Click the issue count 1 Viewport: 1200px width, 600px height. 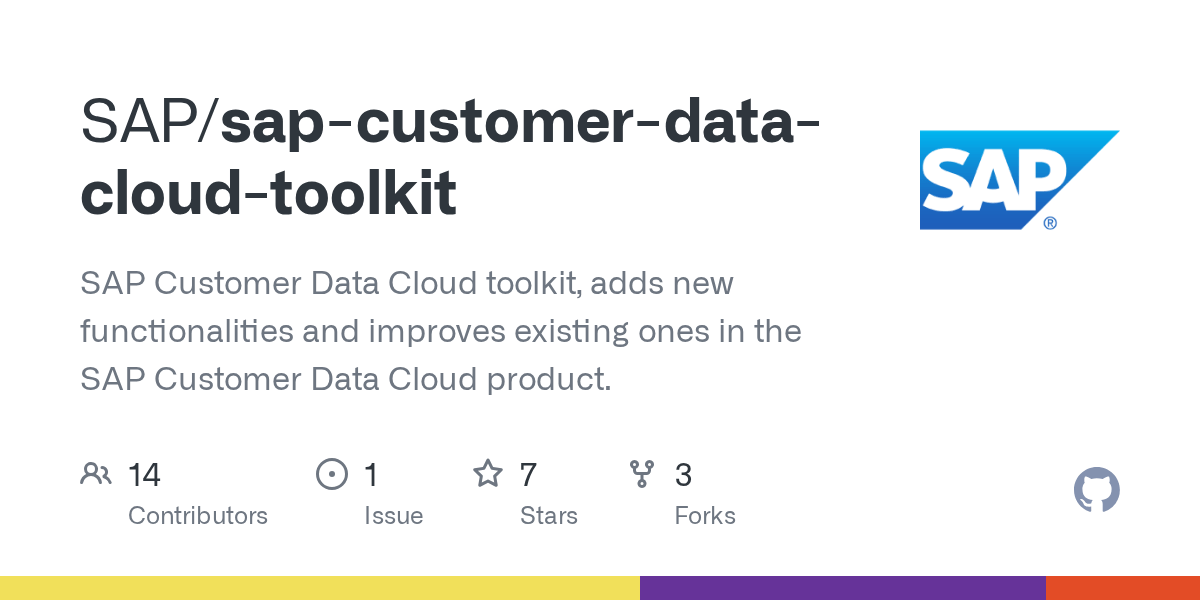pos(371,475)
